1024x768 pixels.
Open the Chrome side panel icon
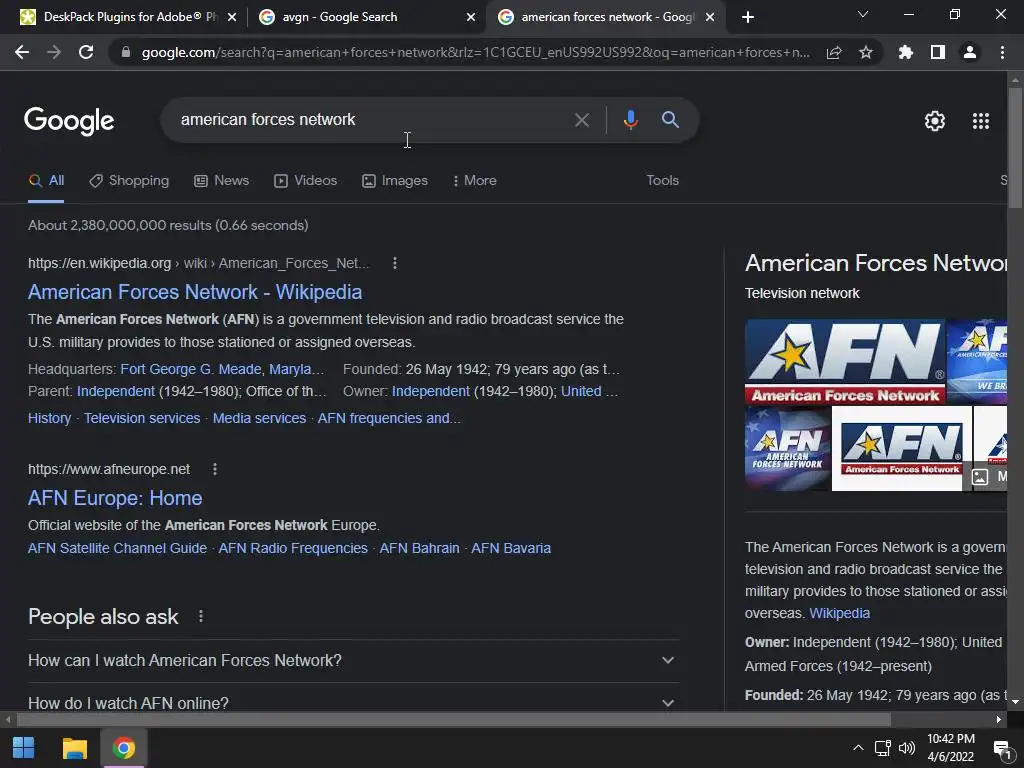(938, 52)
